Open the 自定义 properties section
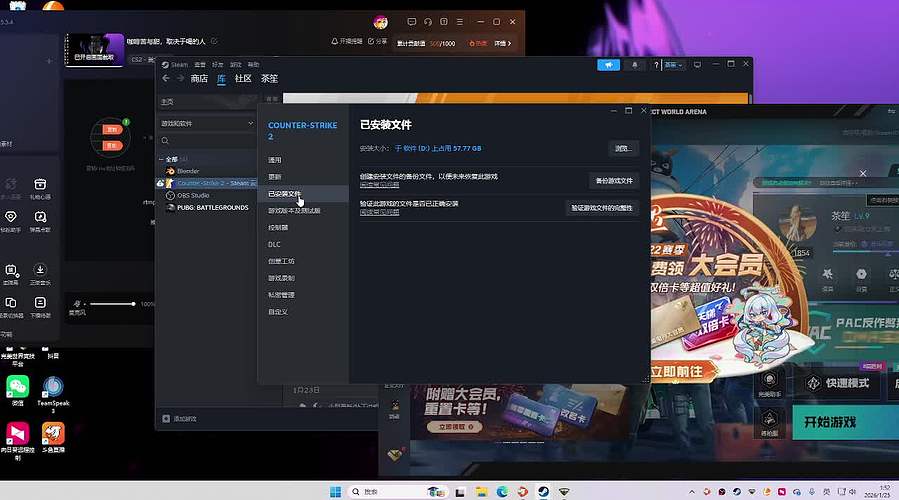 click(278, 312)
